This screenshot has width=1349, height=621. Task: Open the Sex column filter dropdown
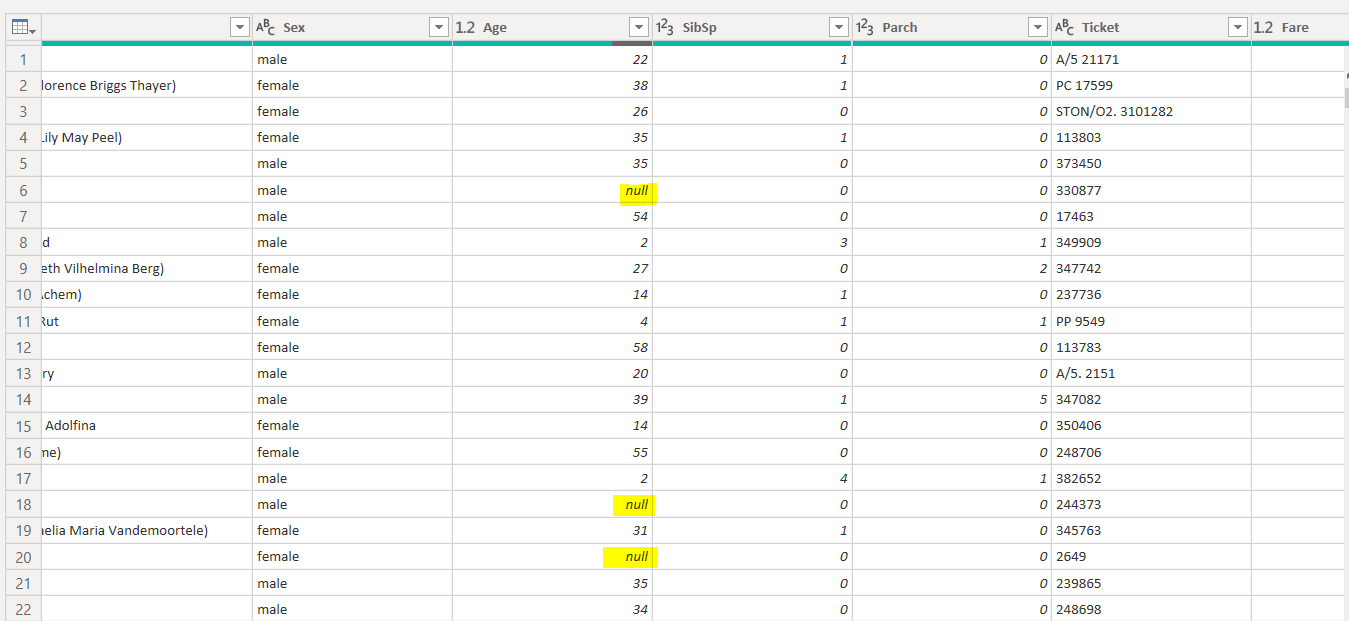click(x=438, y=27)
